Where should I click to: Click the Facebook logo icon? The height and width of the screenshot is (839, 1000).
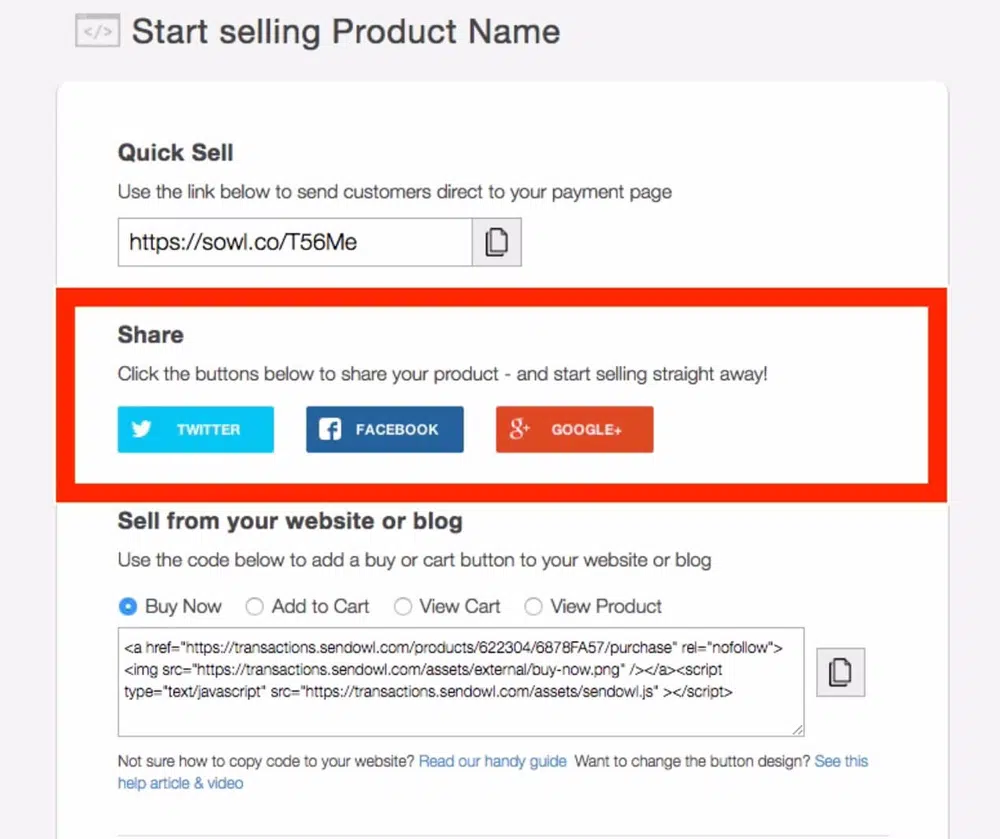[330, 429]
